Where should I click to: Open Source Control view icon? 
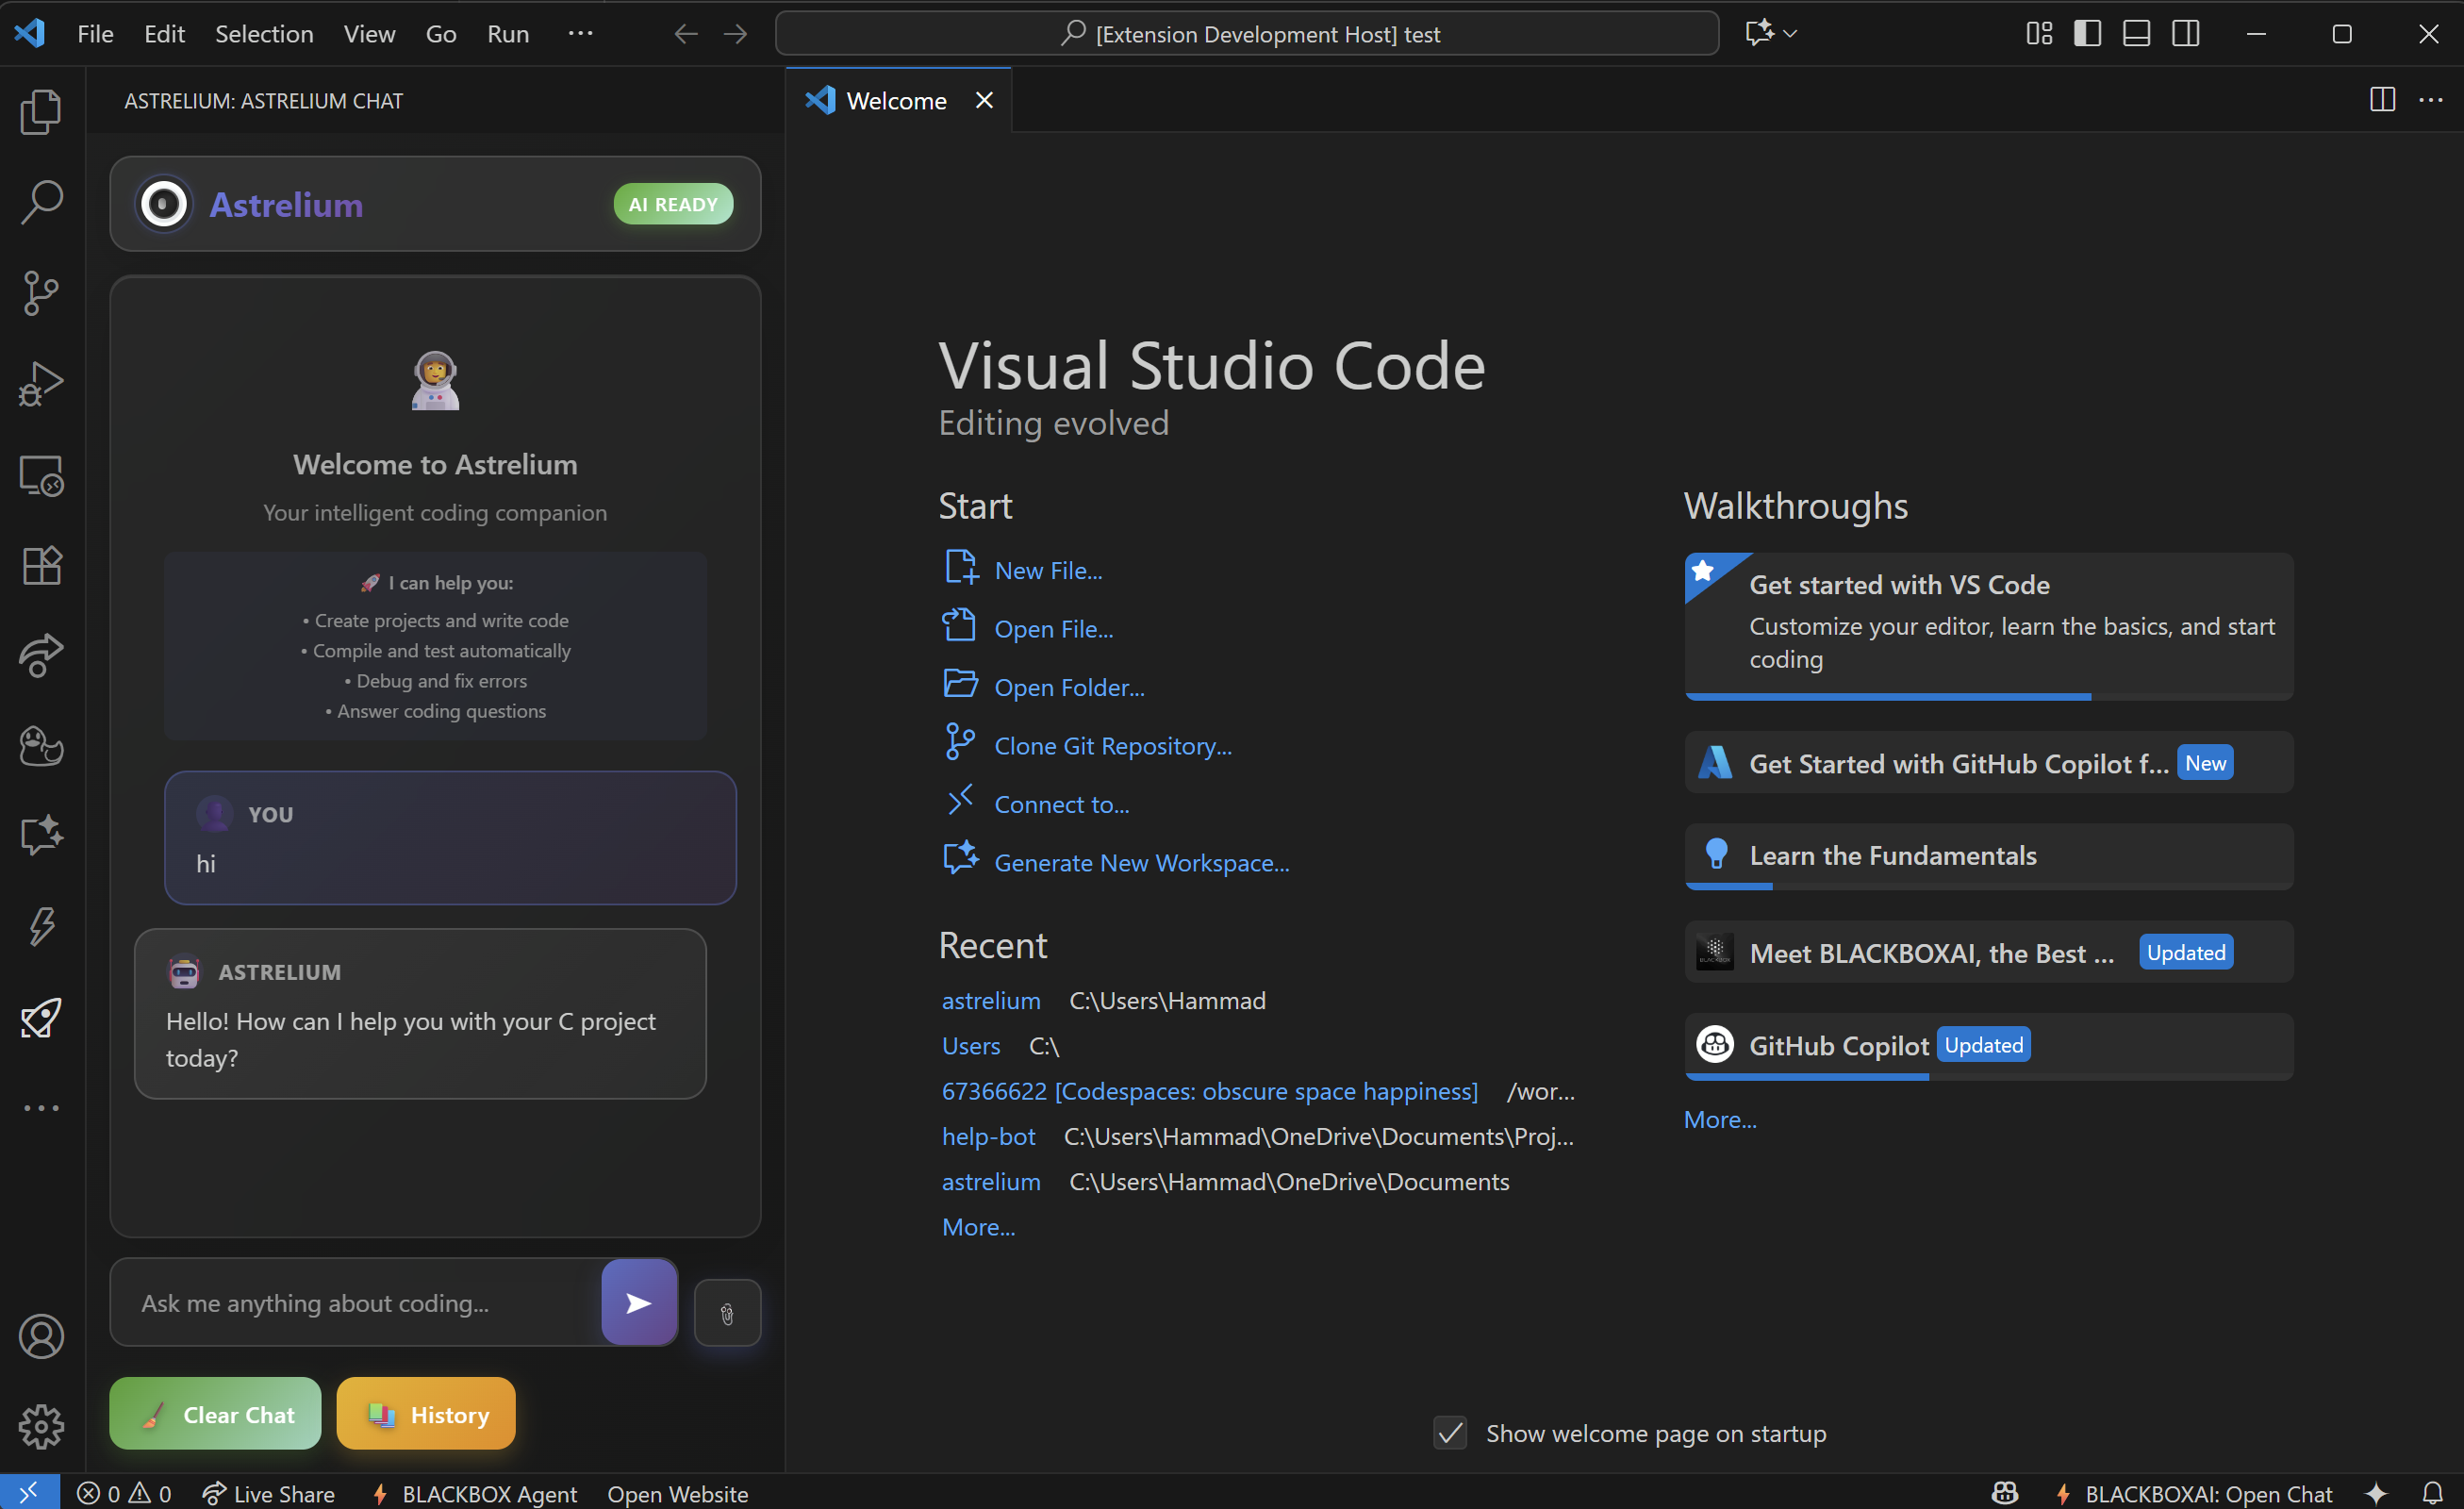point(41,293)
